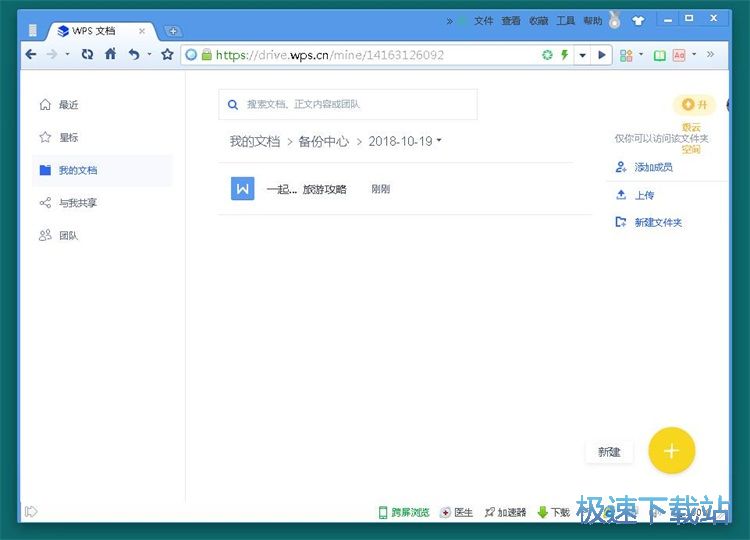Expand dropdown next to undo icon
This screenshot has height=540, width=750.
pos(150,55)
